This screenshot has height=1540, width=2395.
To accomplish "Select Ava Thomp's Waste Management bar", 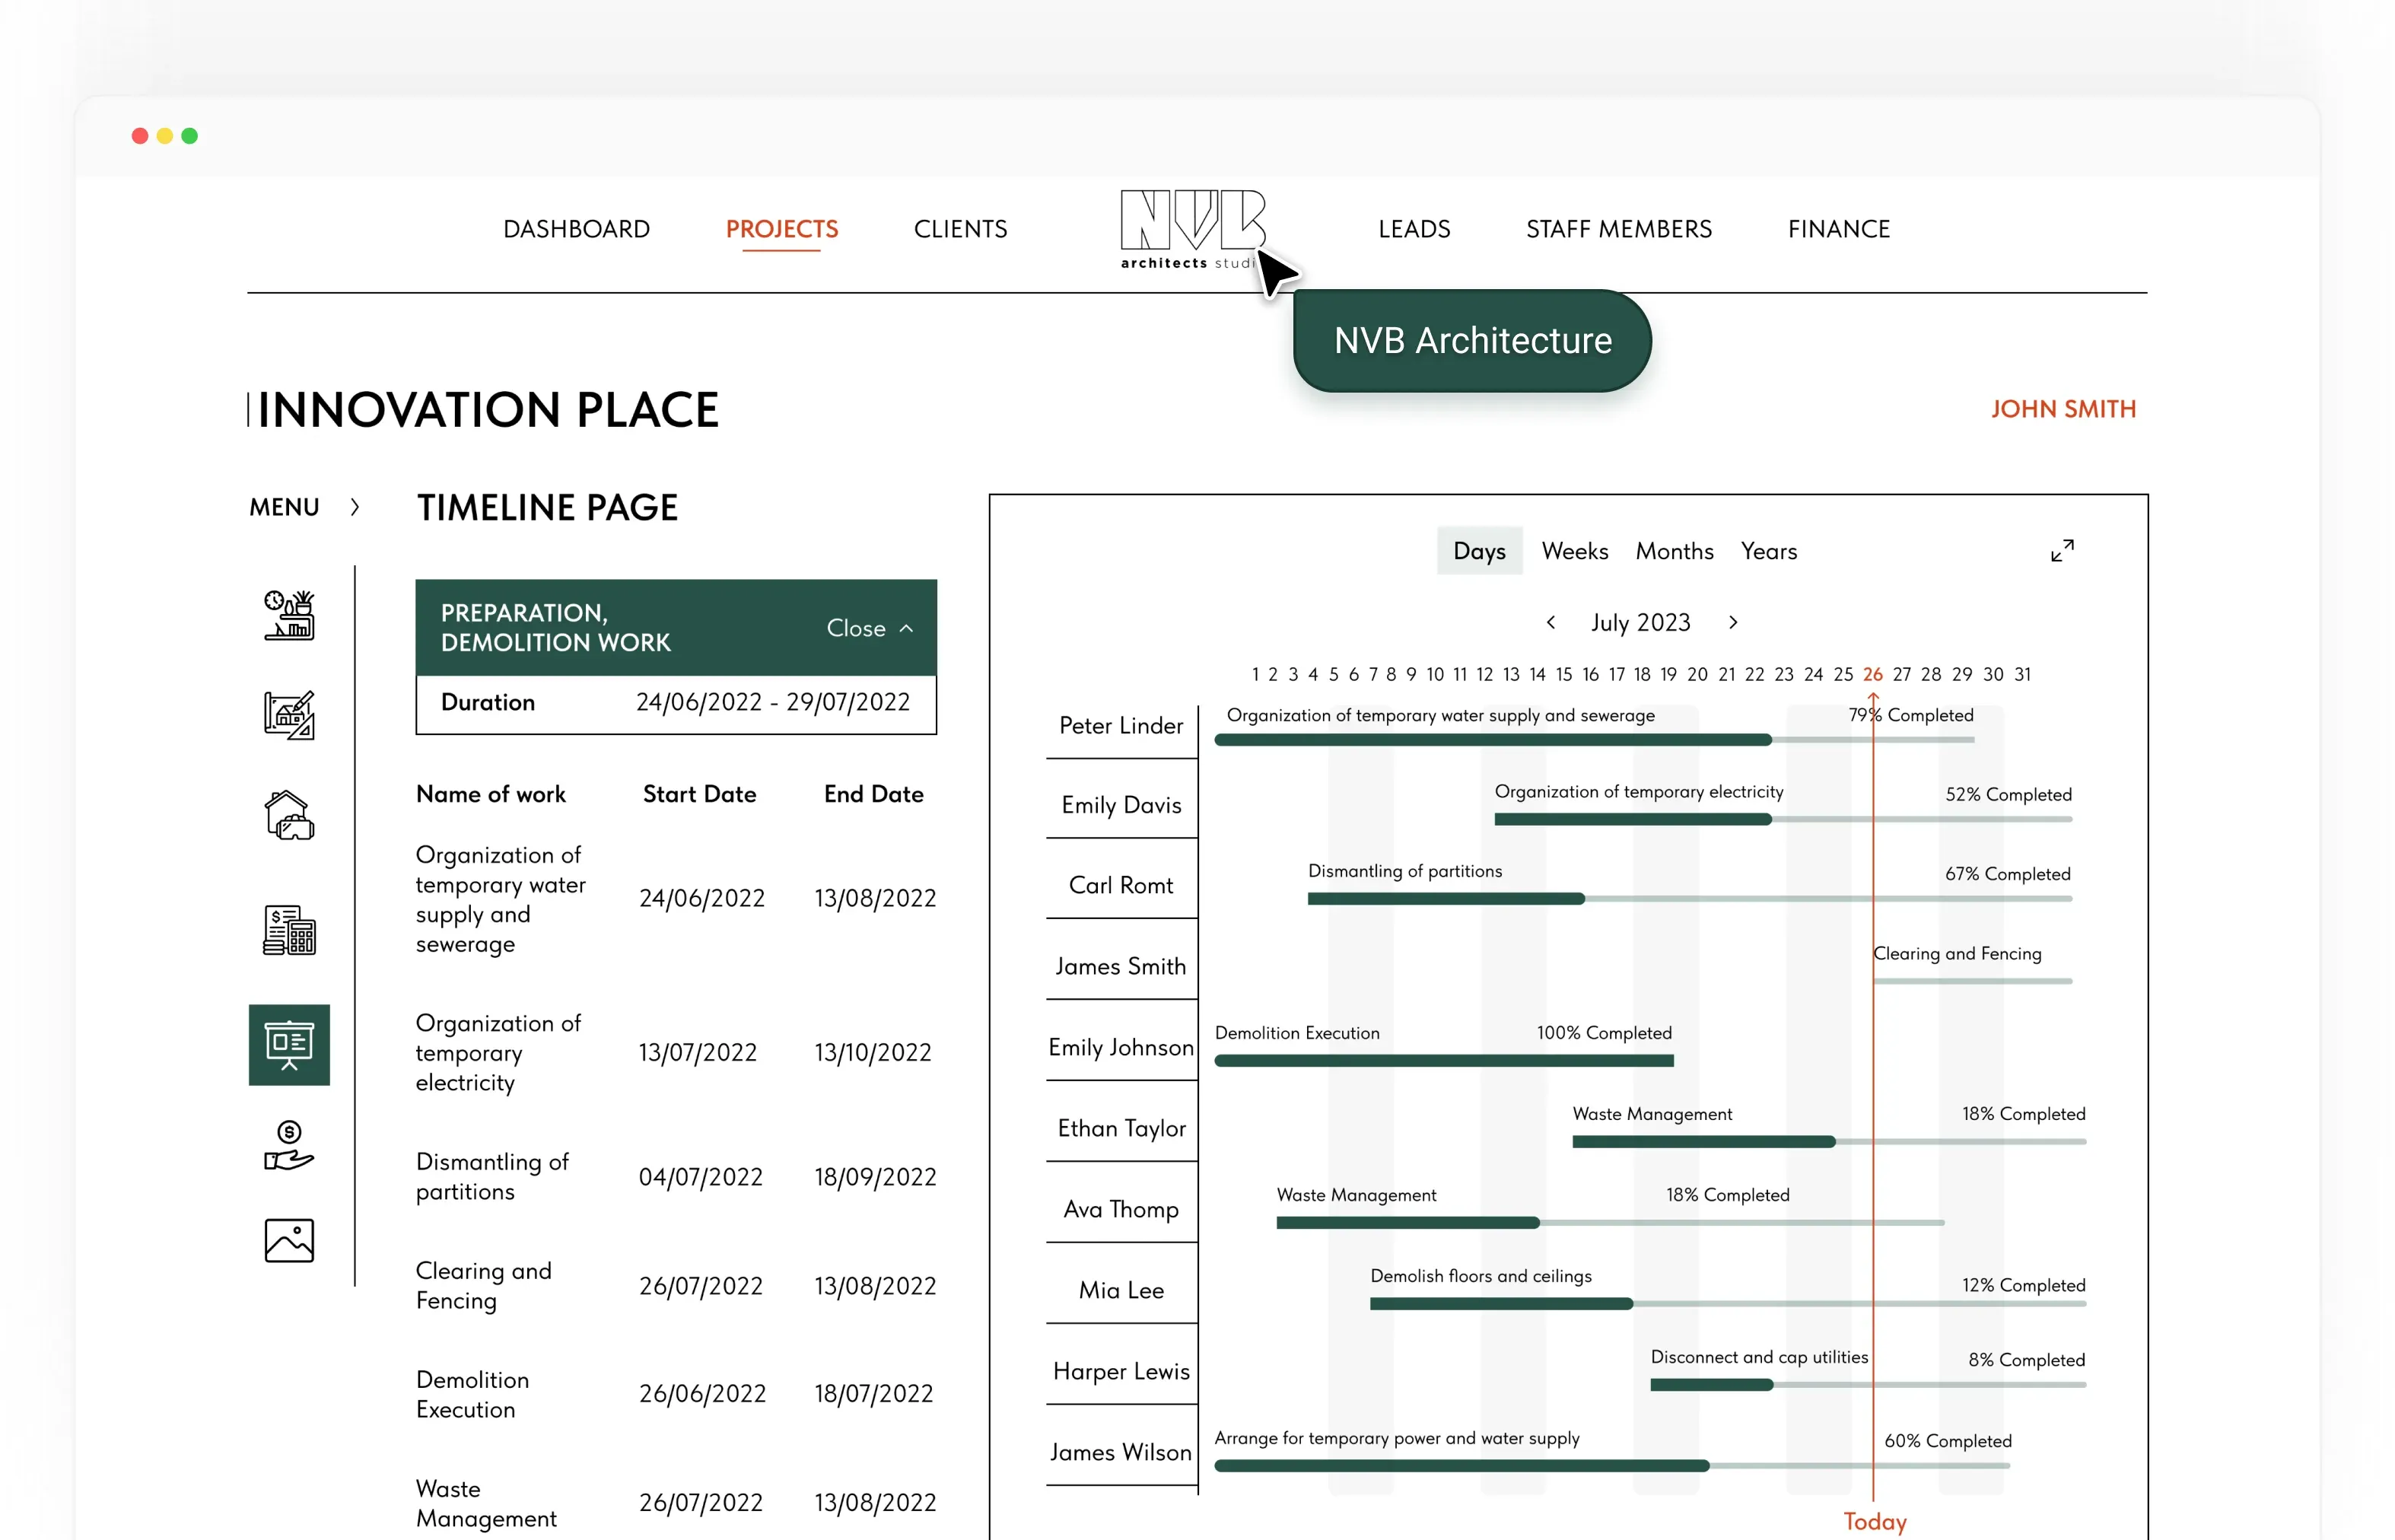I will tap(1610, 1222).
